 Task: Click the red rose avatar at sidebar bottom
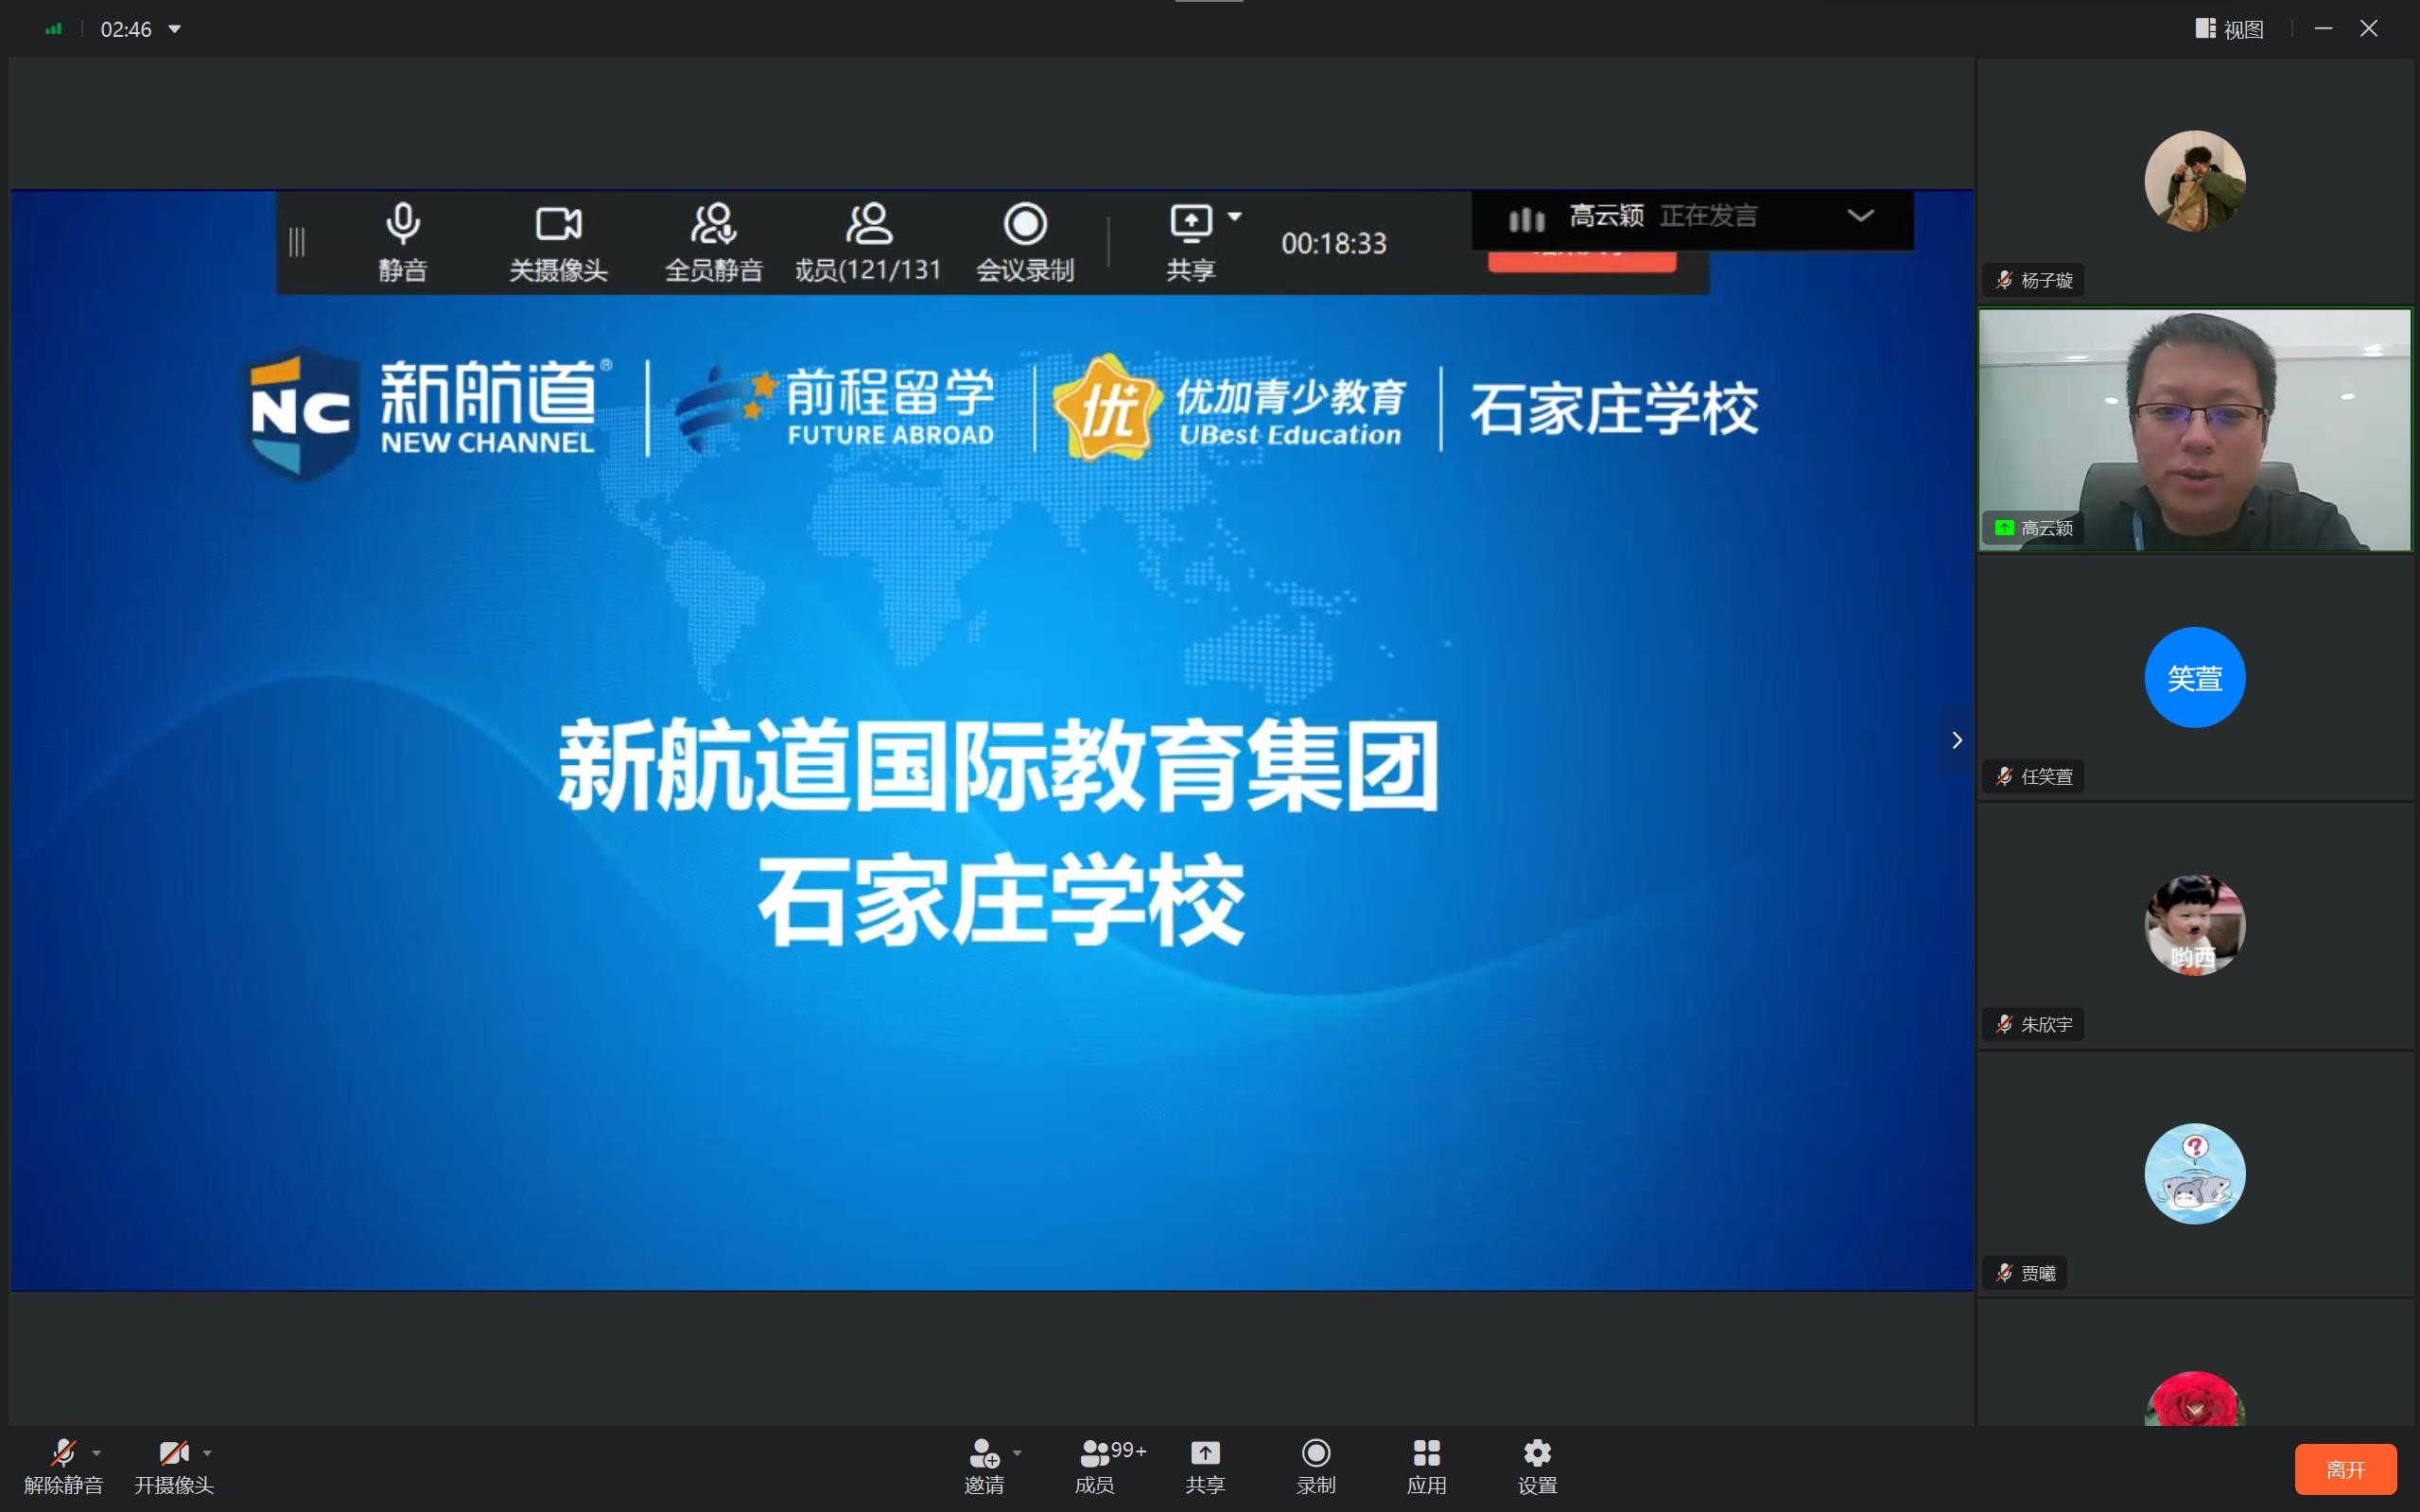tap(2195, 1399)
